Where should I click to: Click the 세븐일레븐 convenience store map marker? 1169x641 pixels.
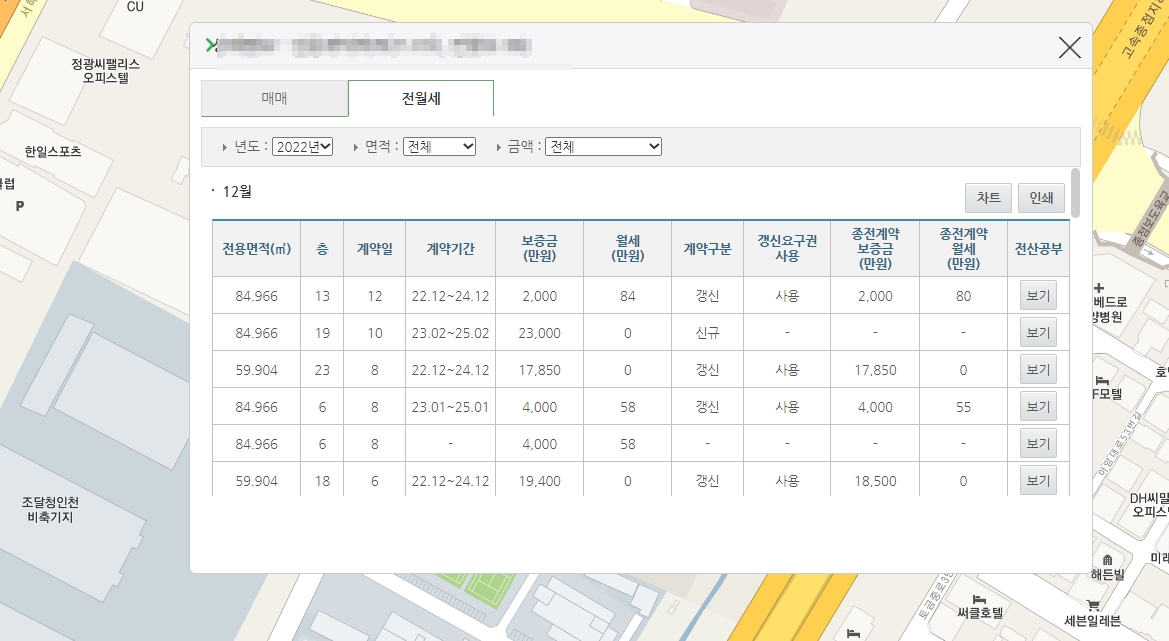pyautogui.click(x=1092, y=604)
